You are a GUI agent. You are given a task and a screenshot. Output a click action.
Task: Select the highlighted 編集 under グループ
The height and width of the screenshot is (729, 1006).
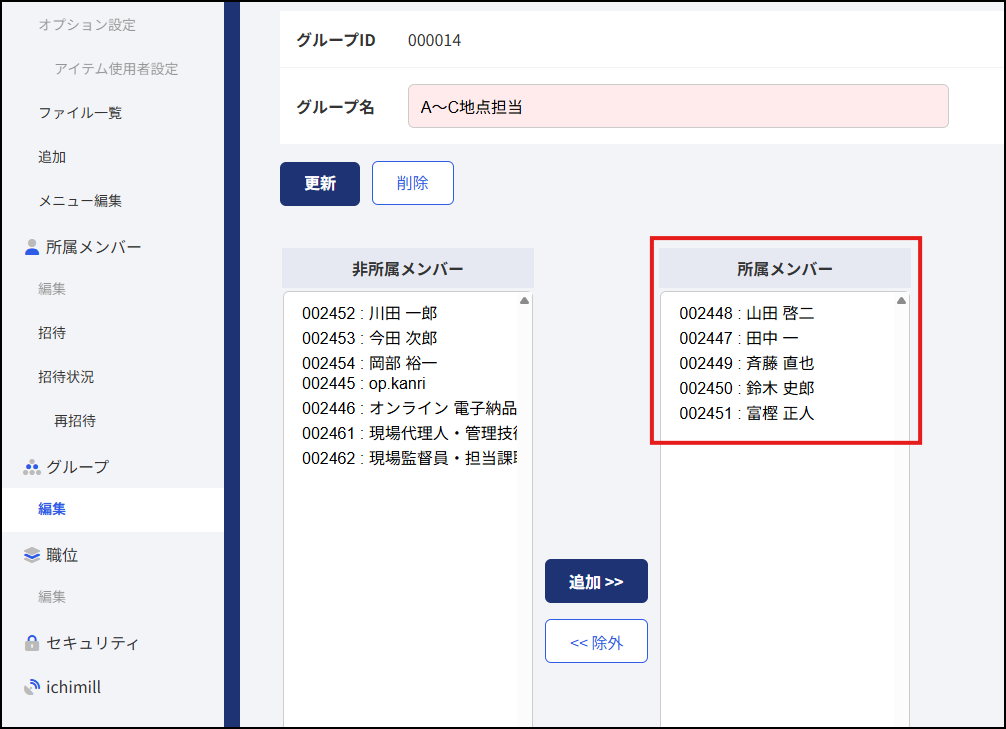[52, 509]
